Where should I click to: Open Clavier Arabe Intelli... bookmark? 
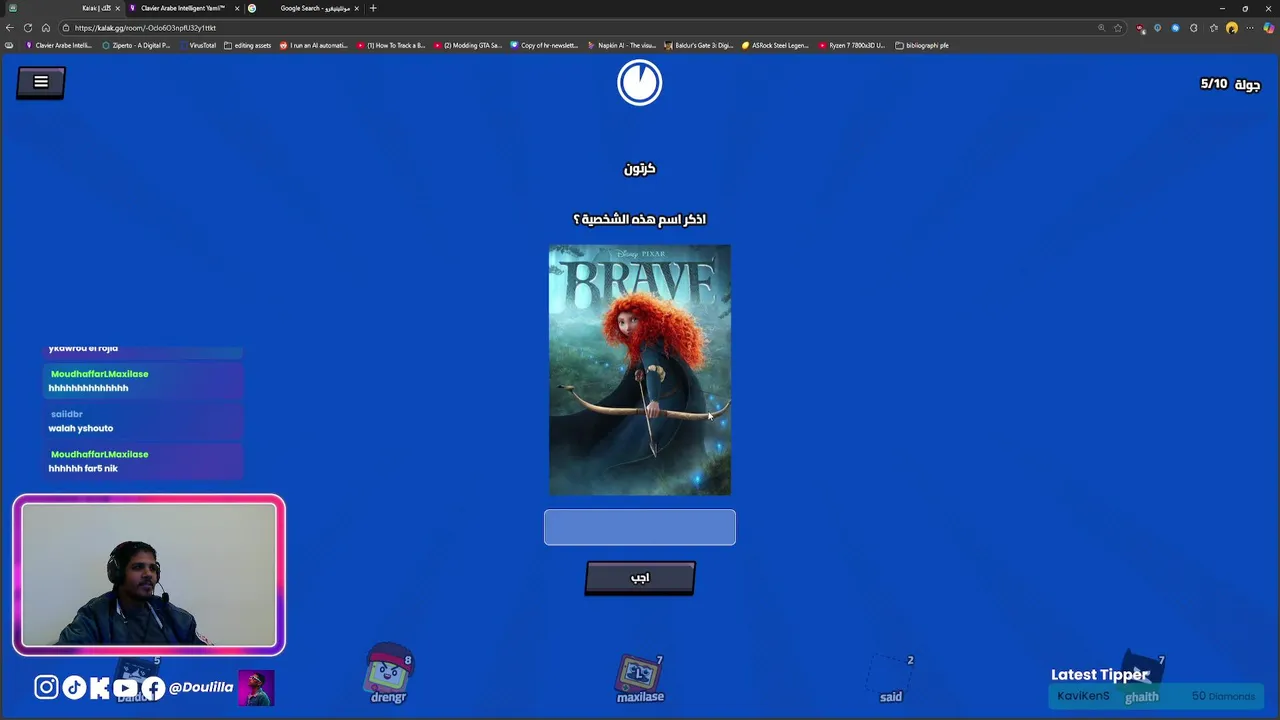(x=58, y=45)
